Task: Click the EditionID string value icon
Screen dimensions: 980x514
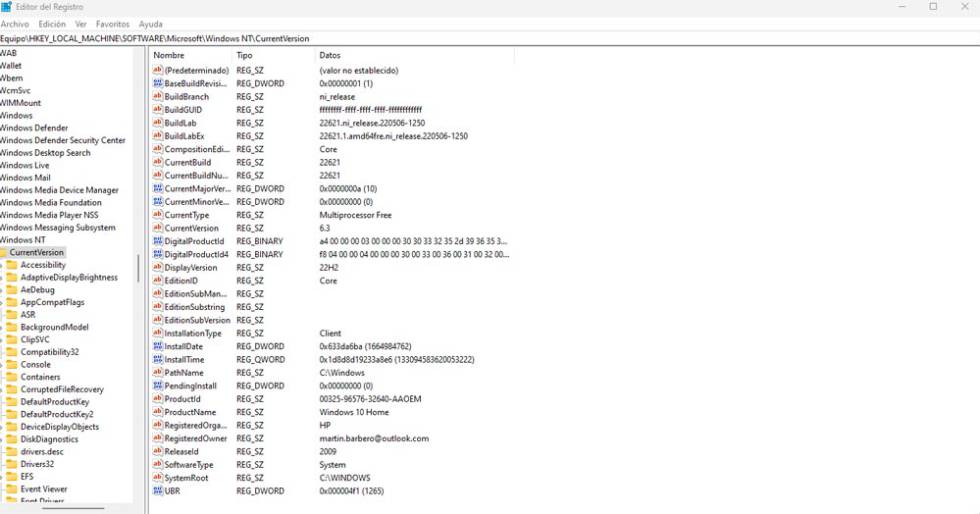Action: coord(158,280)
